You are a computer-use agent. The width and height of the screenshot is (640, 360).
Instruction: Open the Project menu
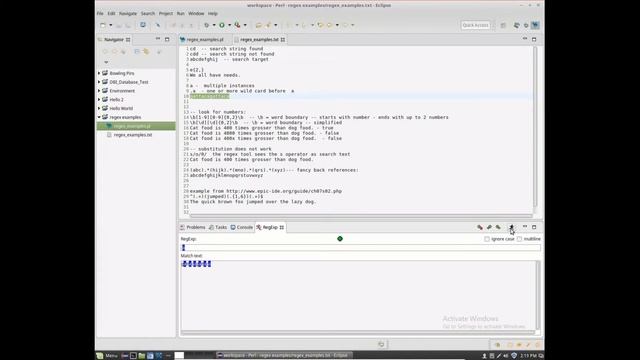[x=166, y=13]
